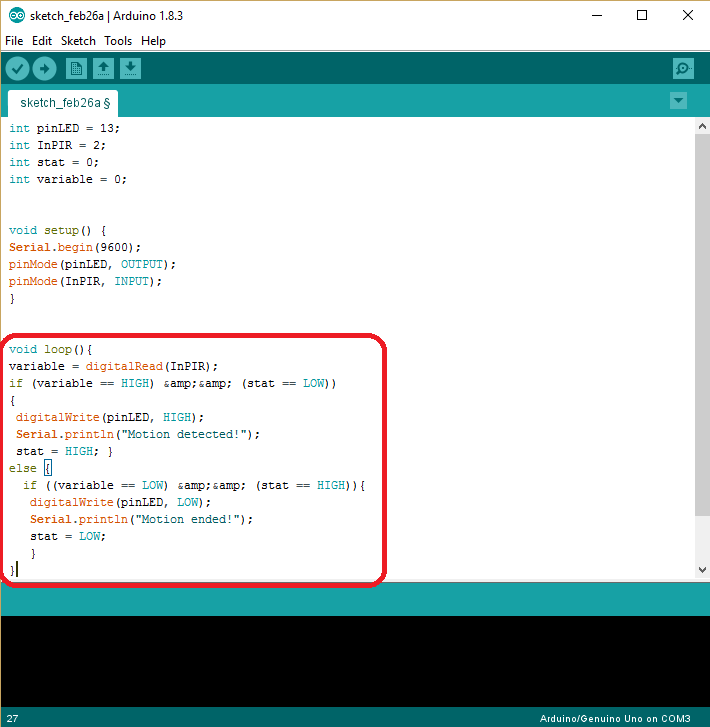Create a new sketch with page icon
This screenshot has width=710, height=727.
click(x=77, y=69)
